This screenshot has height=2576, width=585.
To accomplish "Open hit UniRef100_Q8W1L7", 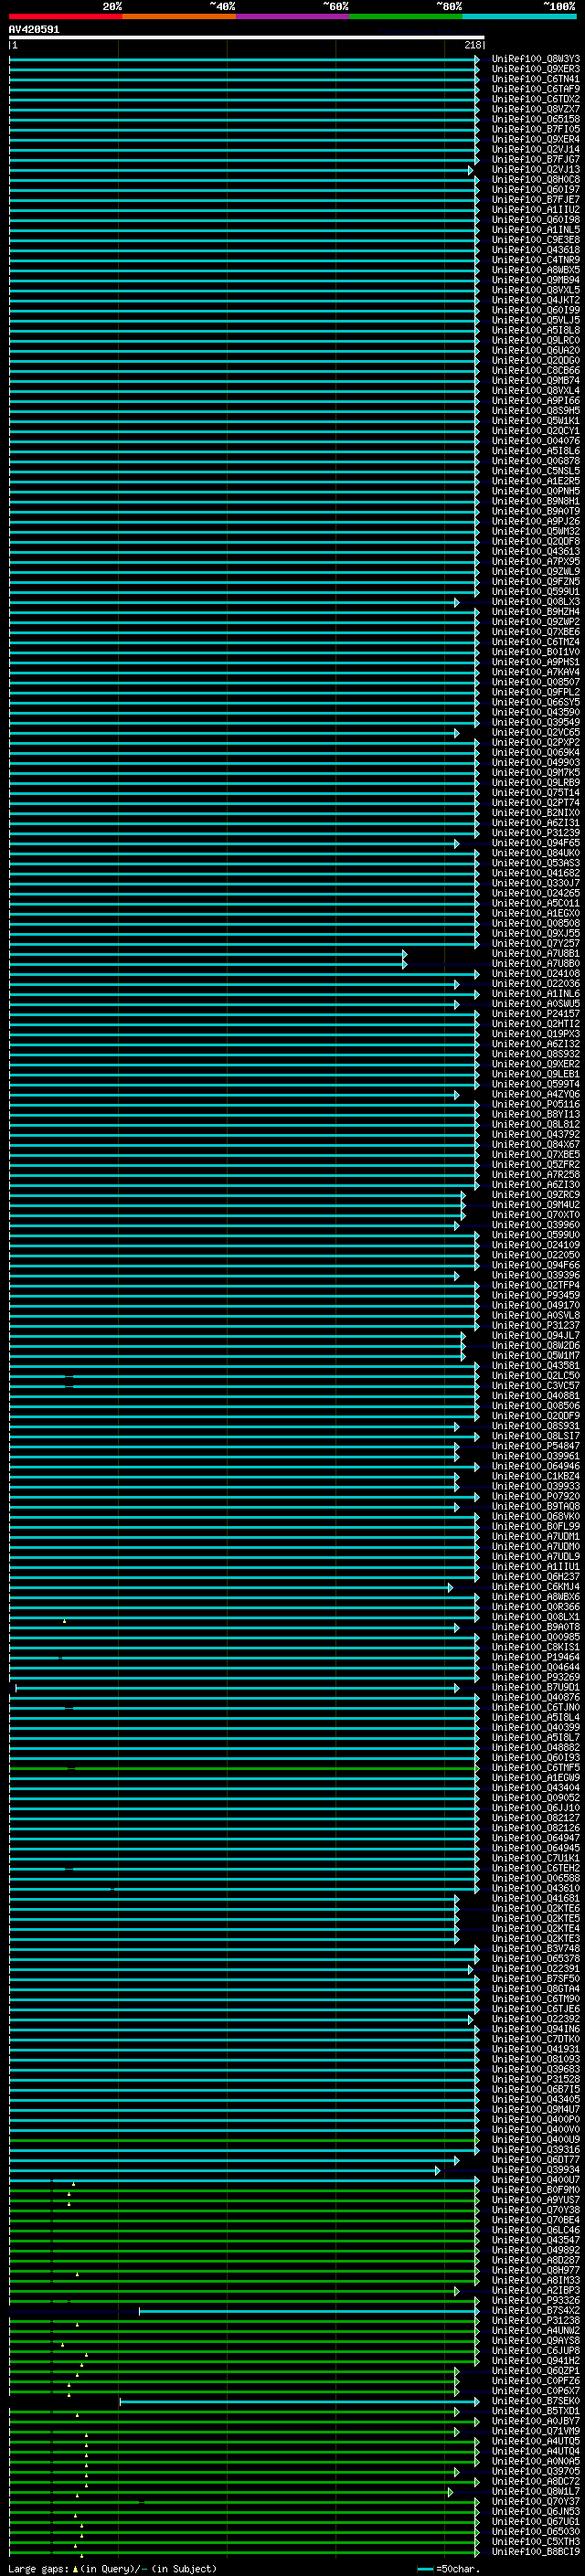I will 536,2491.
